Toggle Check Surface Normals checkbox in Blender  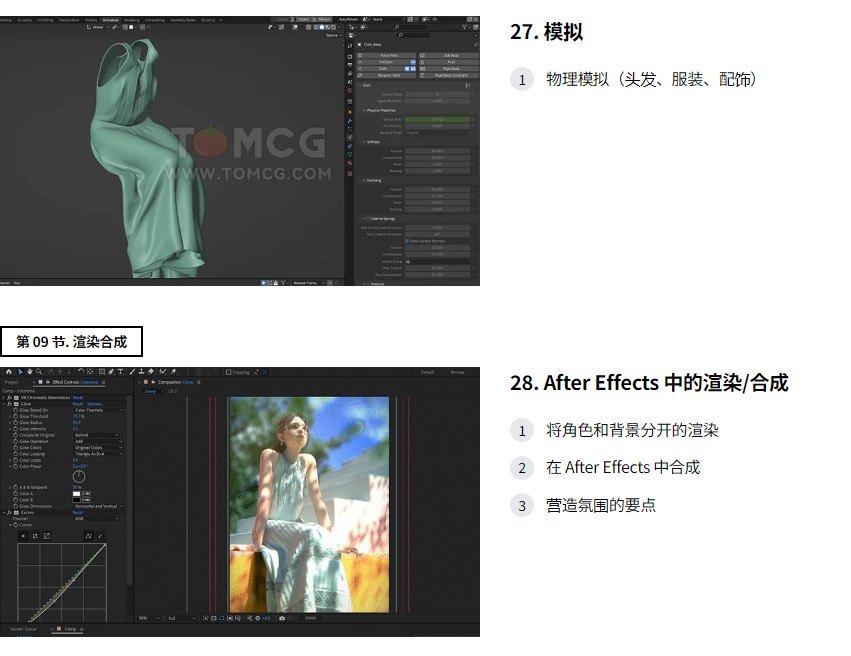(407, 241)
